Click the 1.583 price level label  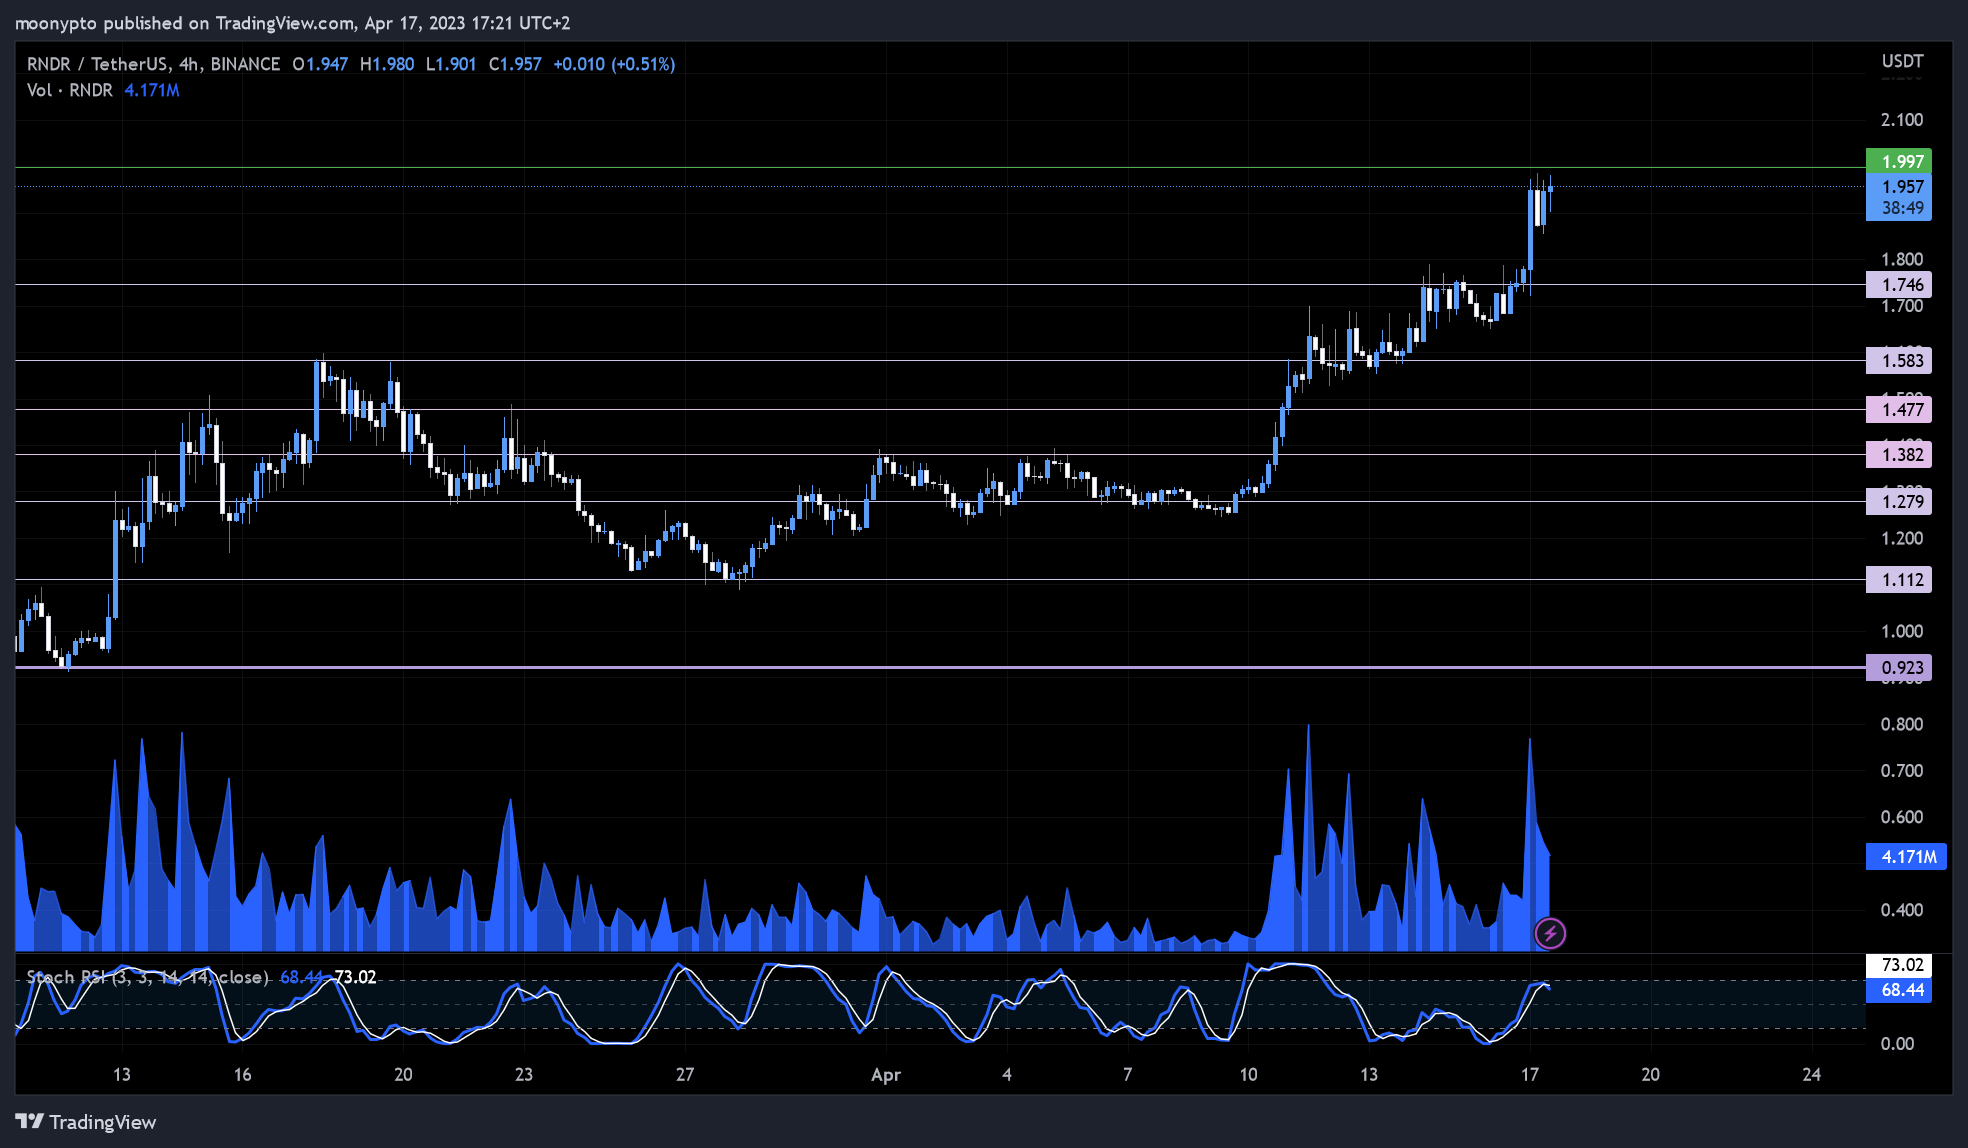click(x=1899, y=361)
